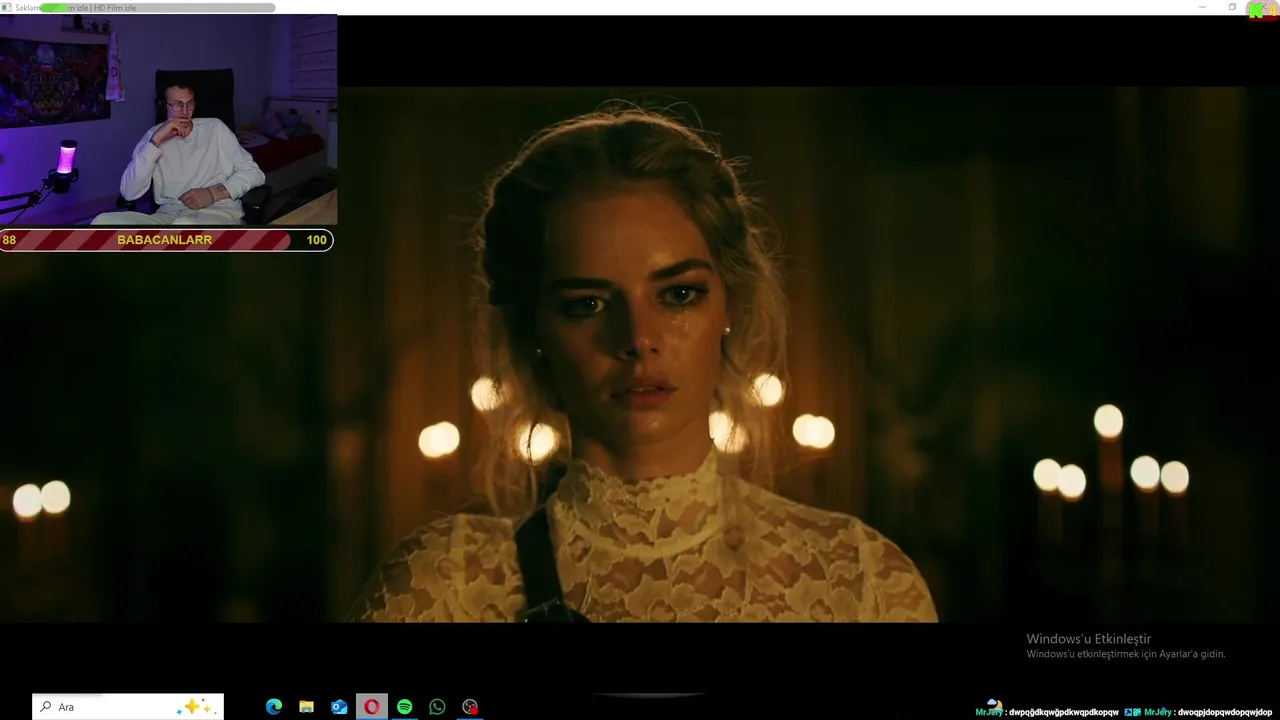Click the movie video player frame

(640, 354)
